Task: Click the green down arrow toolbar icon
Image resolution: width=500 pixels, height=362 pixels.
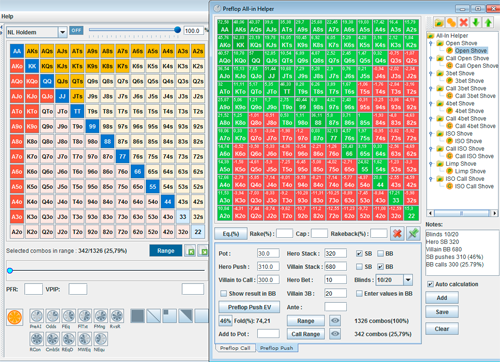Action: (476, 22)
